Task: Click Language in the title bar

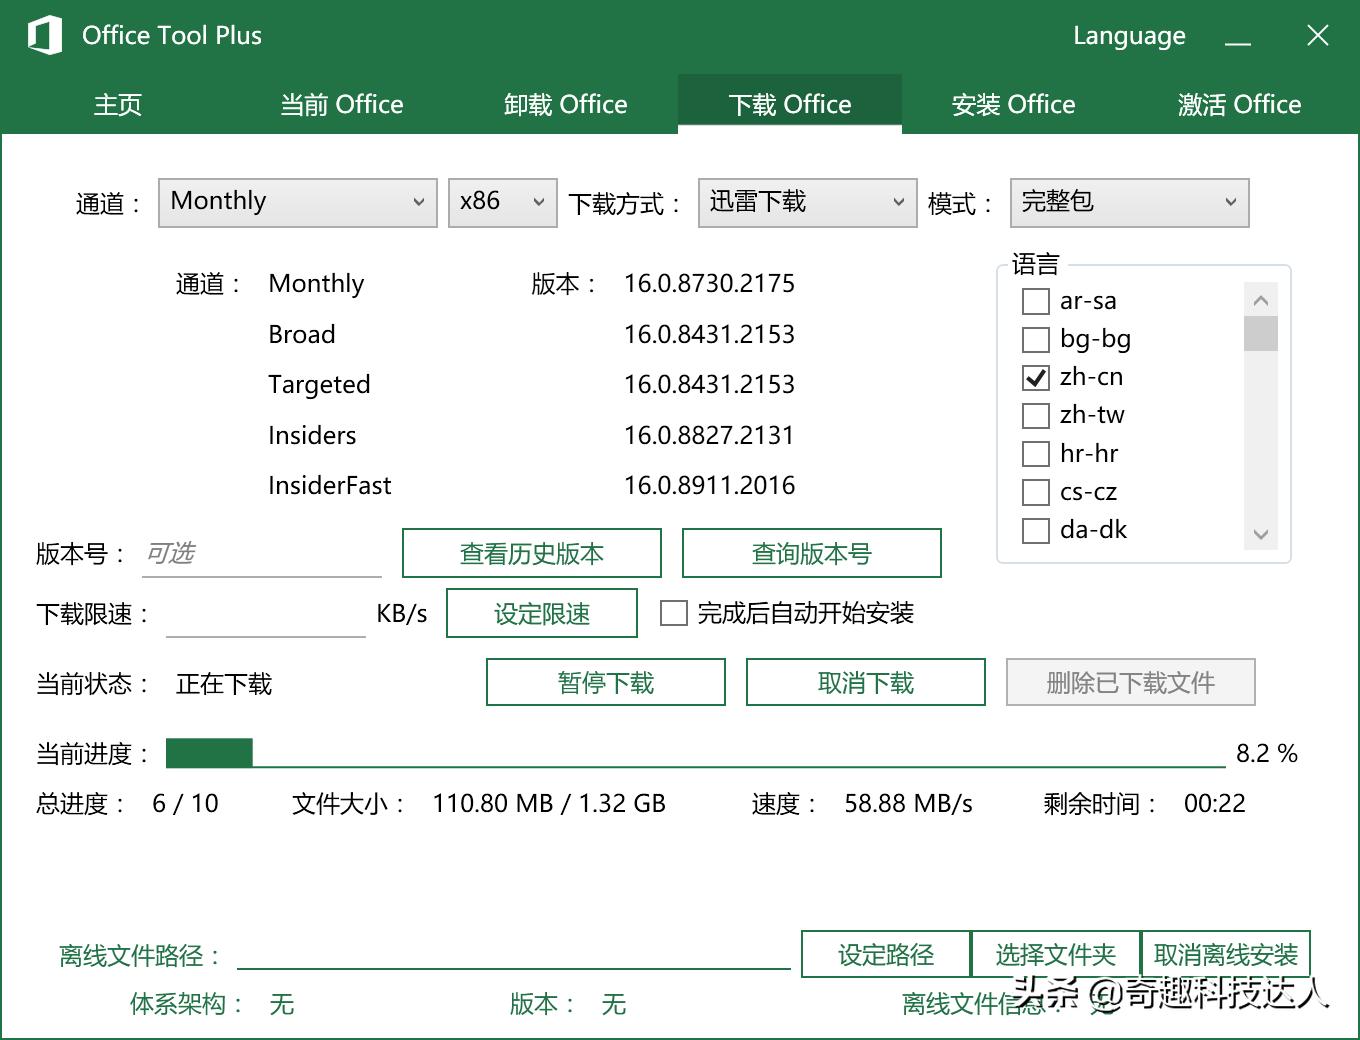Action: click(x=1128, y=35)
